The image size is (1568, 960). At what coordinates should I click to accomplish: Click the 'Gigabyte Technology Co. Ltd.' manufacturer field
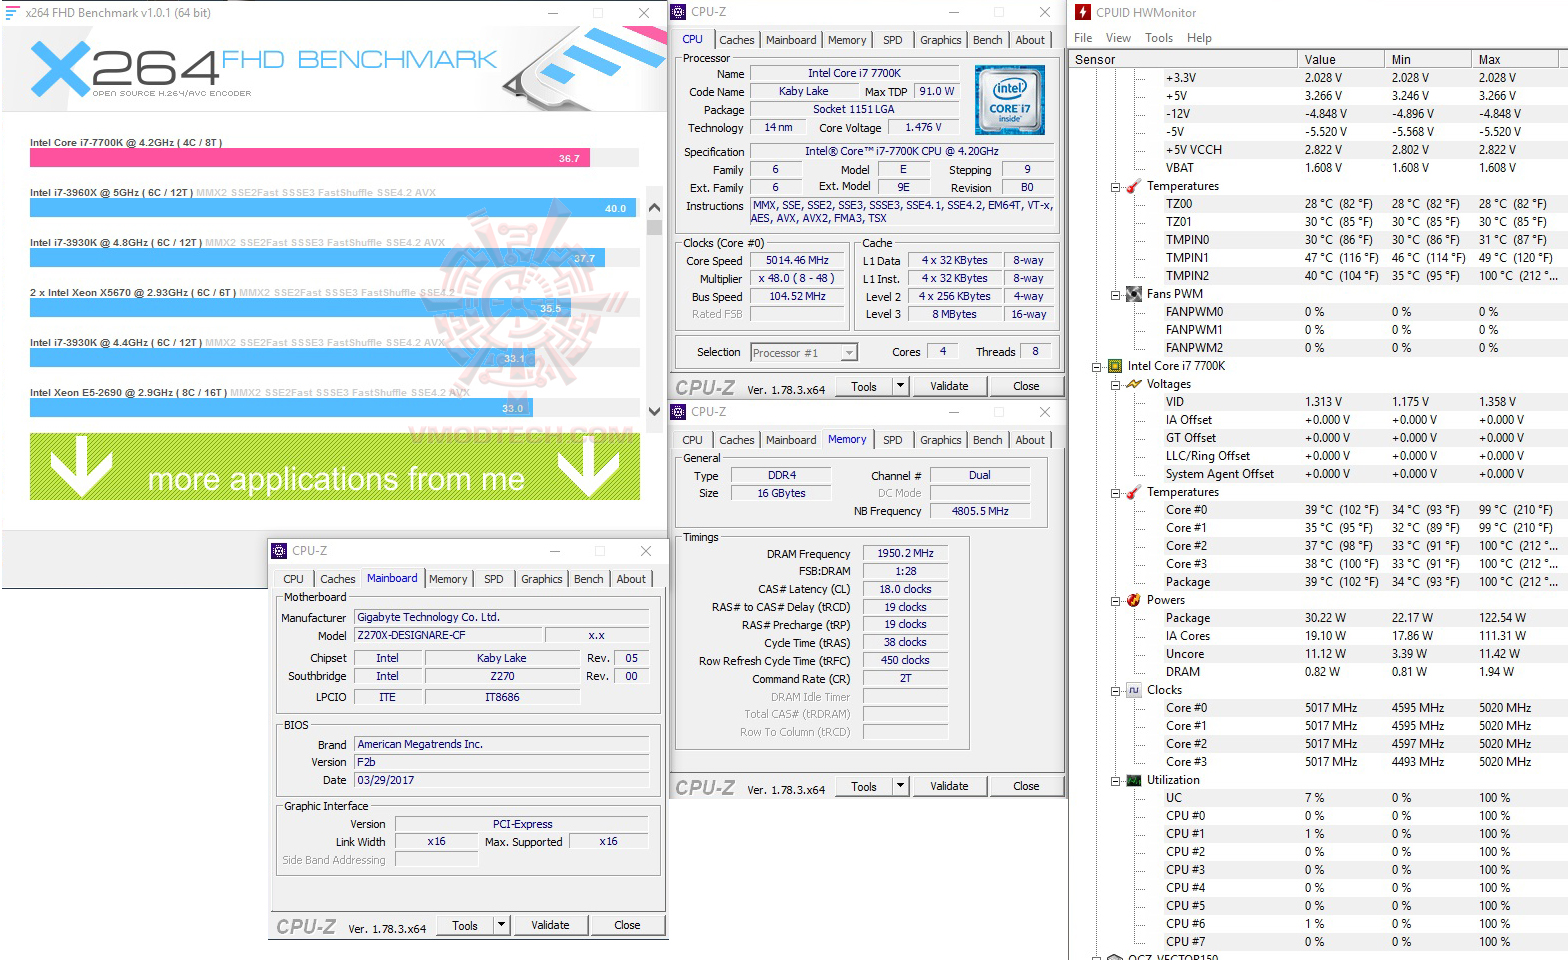(502, 617)
